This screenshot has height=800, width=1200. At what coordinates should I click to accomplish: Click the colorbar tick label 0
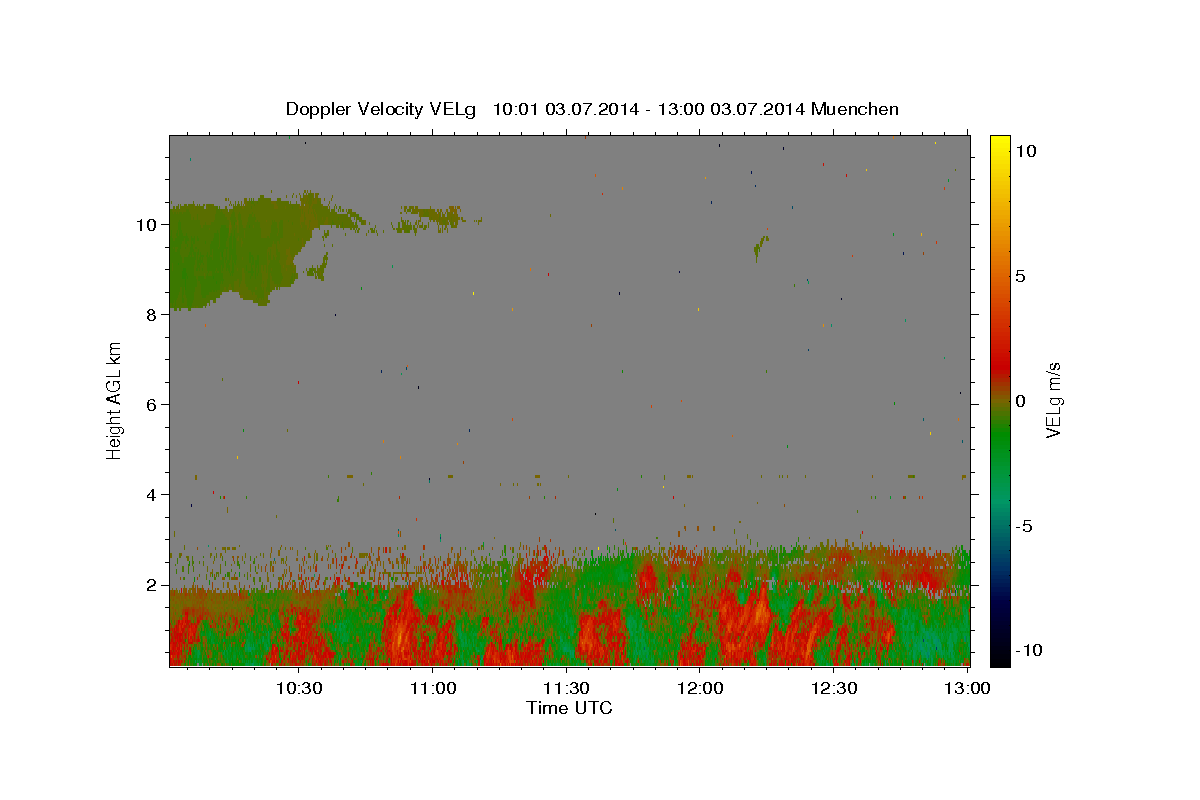(1021, 400)
